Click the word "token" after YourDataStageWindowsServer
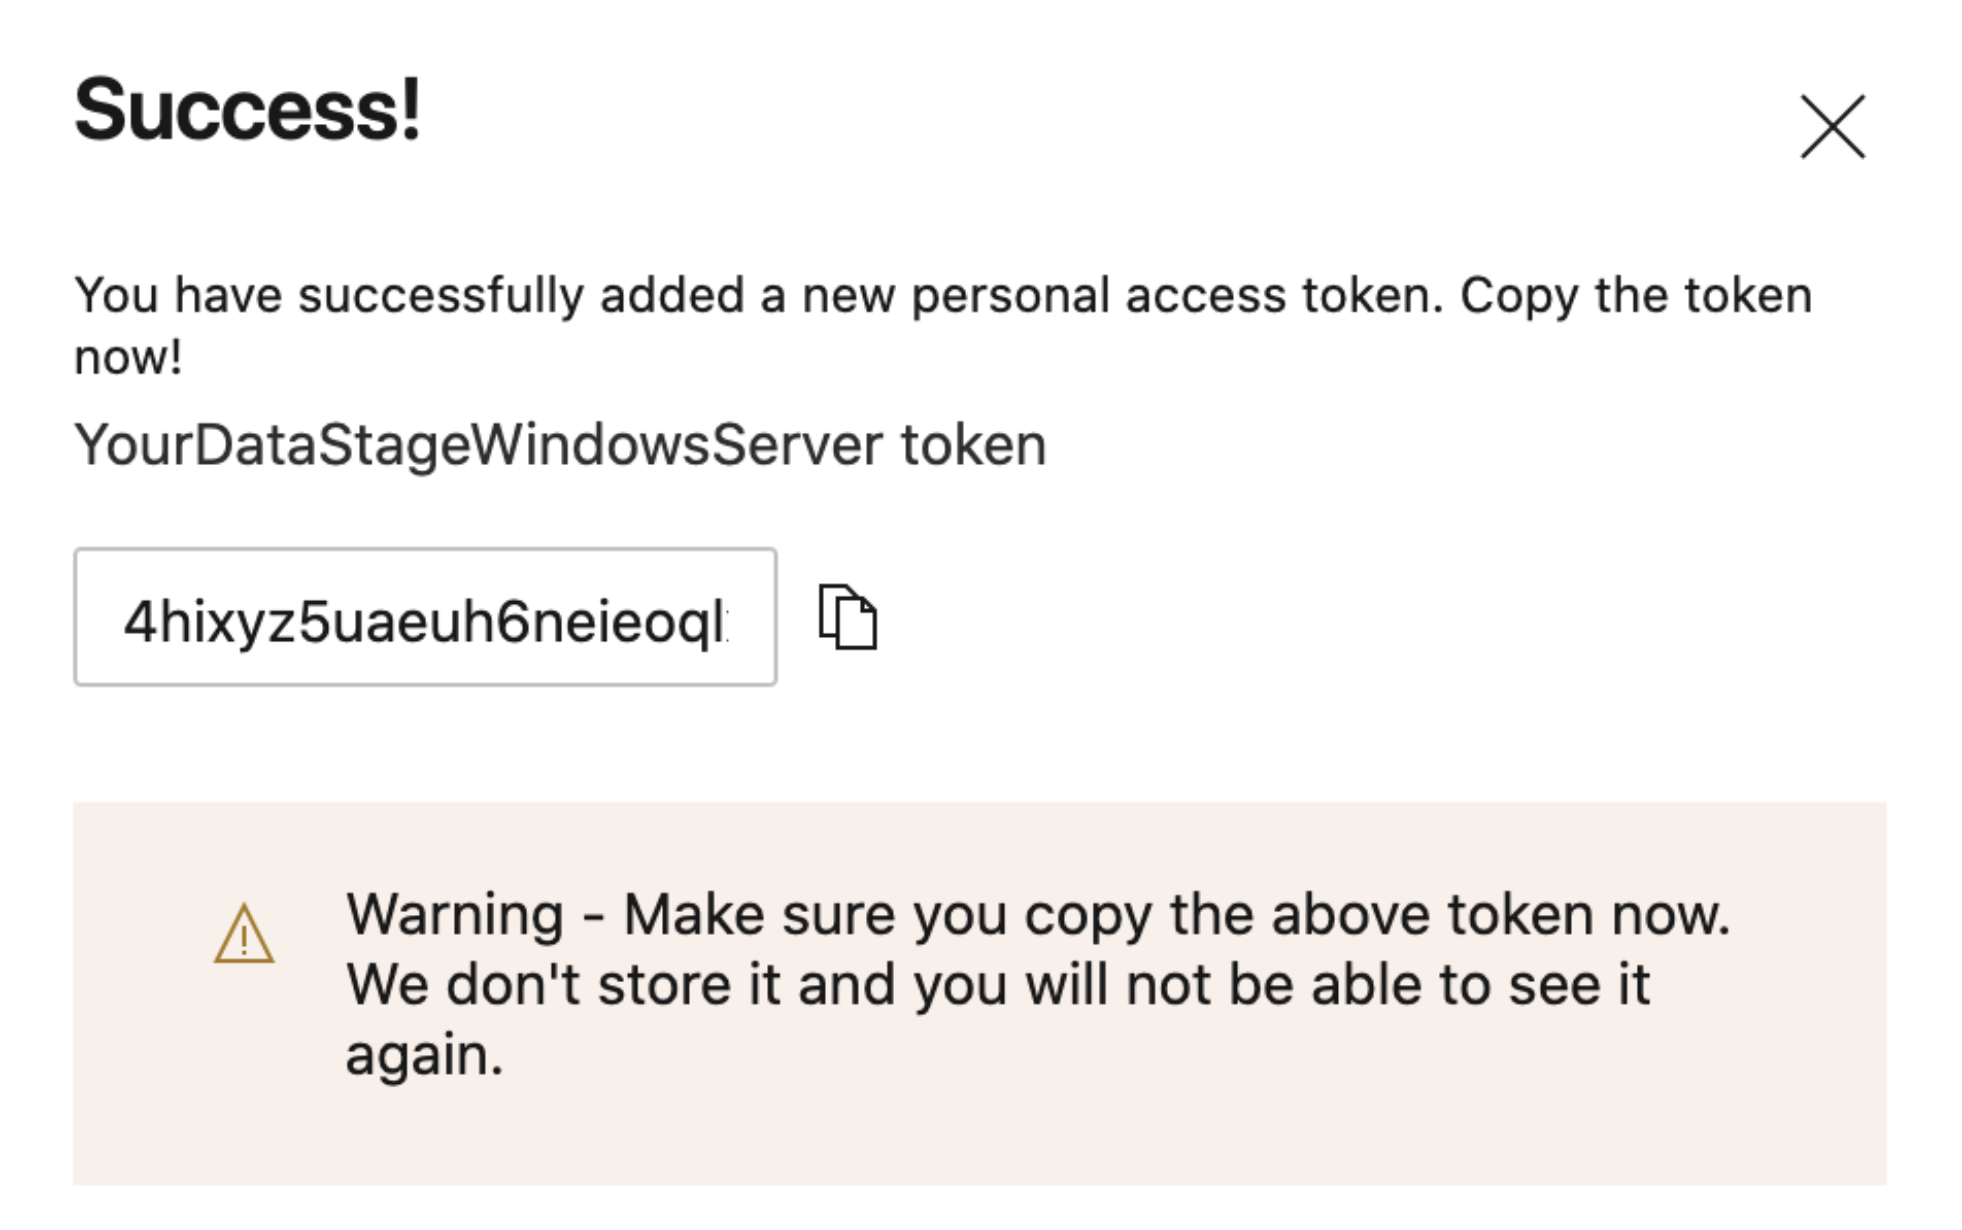The height and width of the screenshot is (1230, 1962). tap(973, 444)
